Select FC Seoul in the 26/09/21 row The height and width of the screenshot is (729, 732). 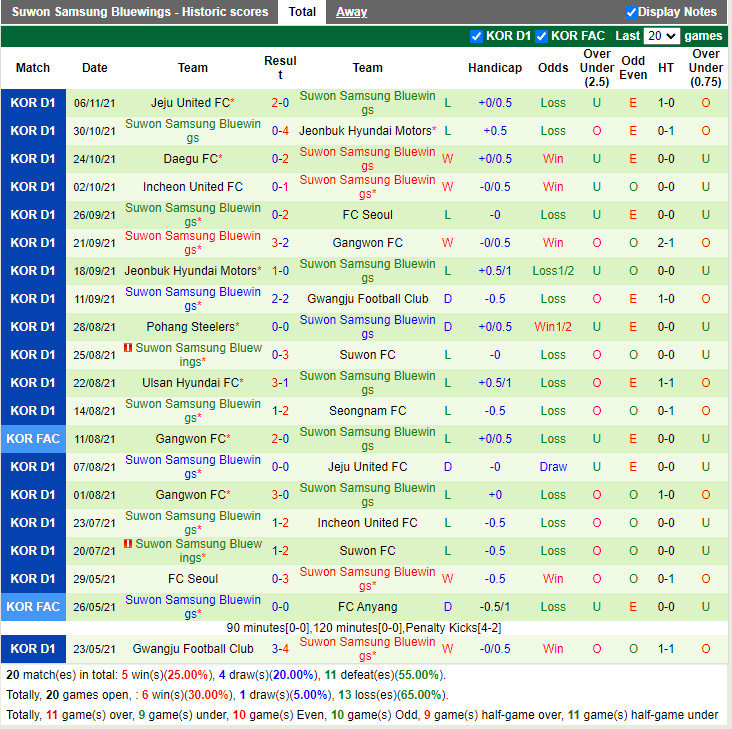367,215
